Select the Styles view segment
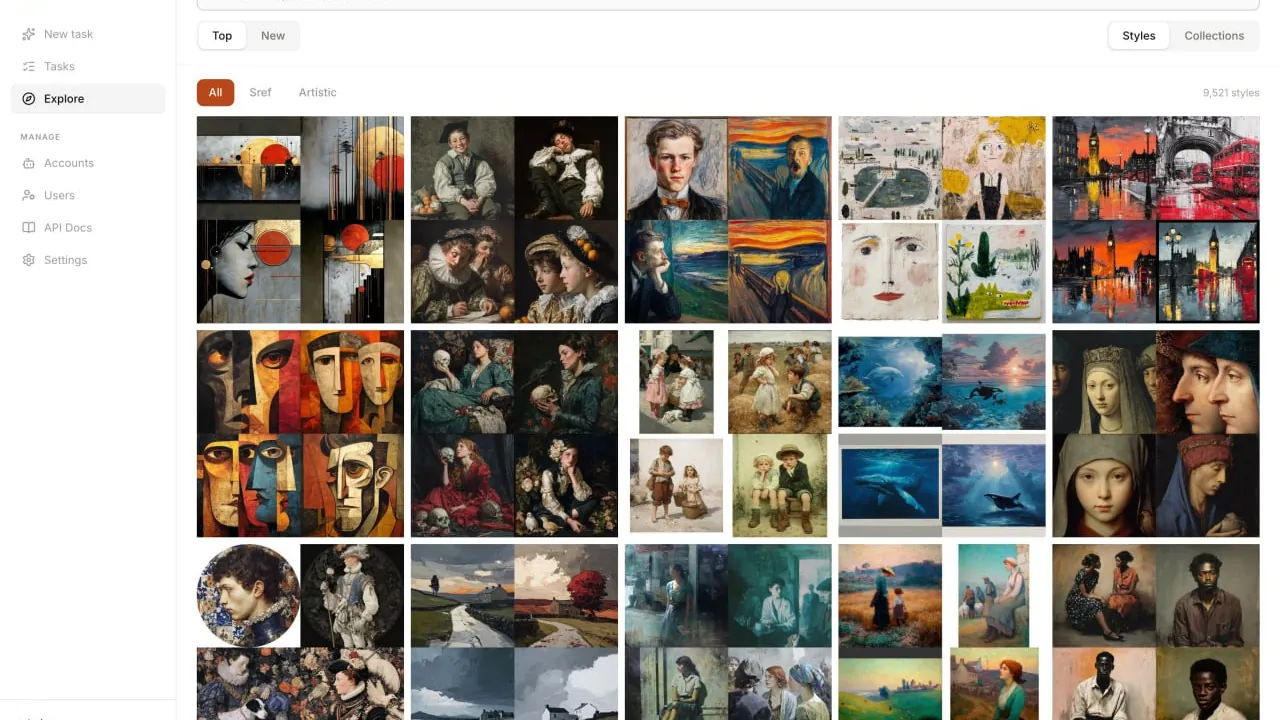The width and height of the screenshot is (1280, 720). click(x=1139, y=36)
